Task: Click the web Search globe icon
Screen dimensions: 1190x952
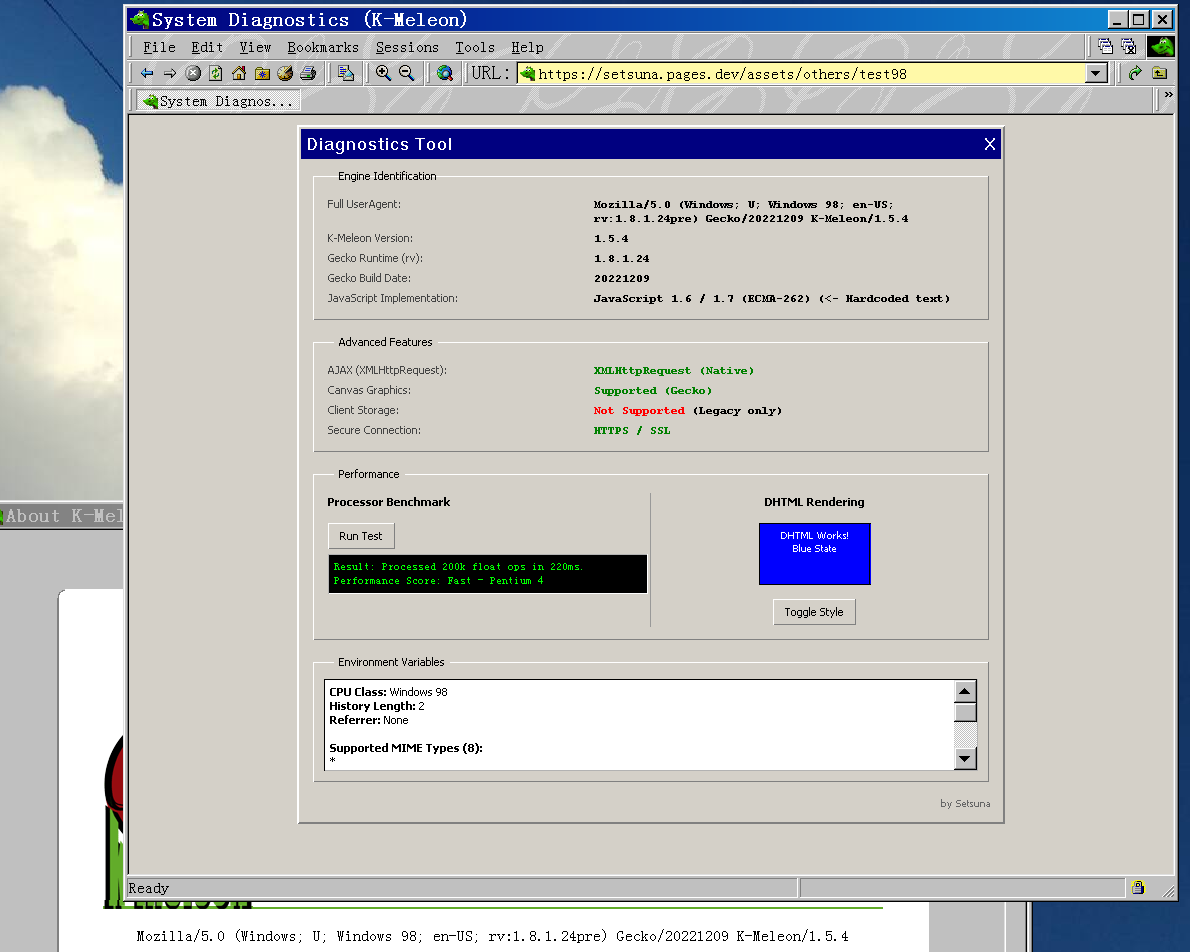Action: click(x=445, y=73)
